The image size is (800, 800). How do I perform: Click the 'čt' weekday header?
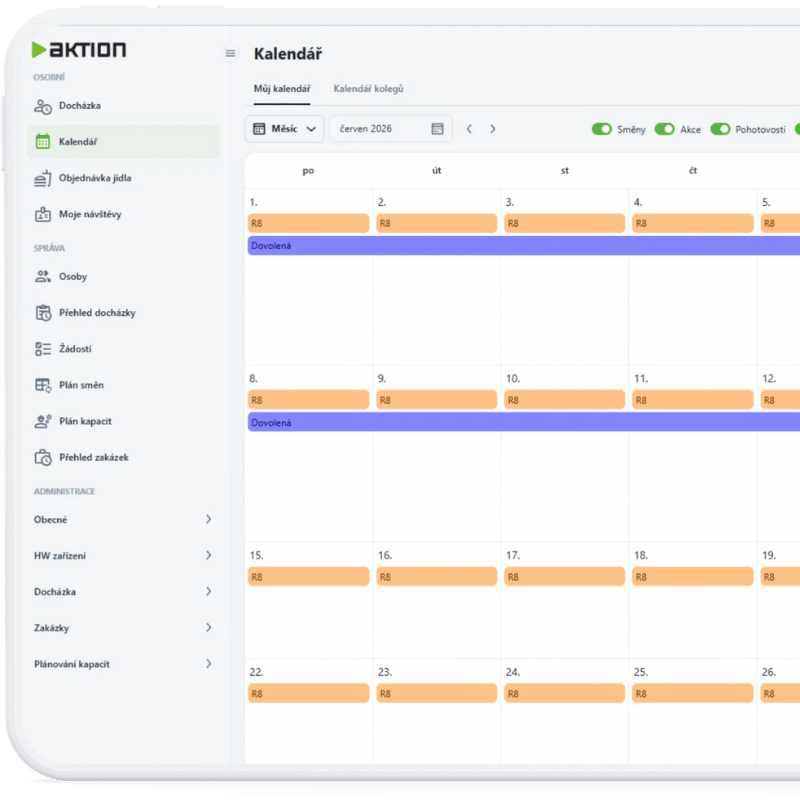point(693,171)
